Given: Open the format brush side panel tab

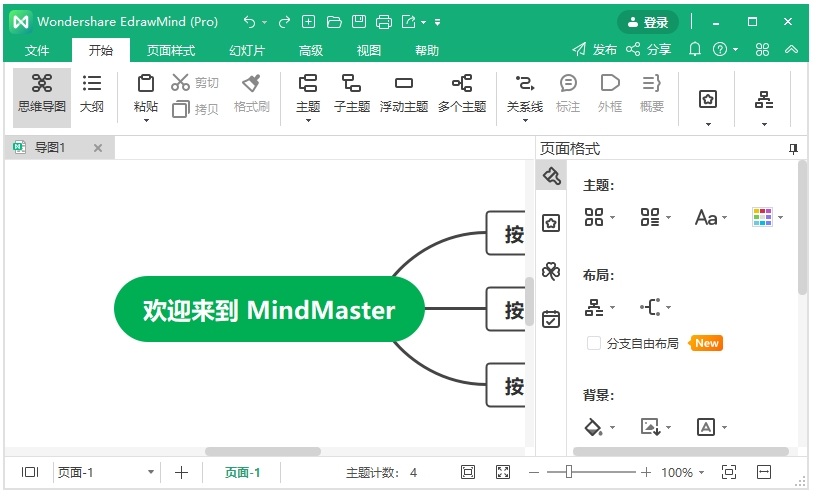Looking at the screenshot, I should coord(551,176).
